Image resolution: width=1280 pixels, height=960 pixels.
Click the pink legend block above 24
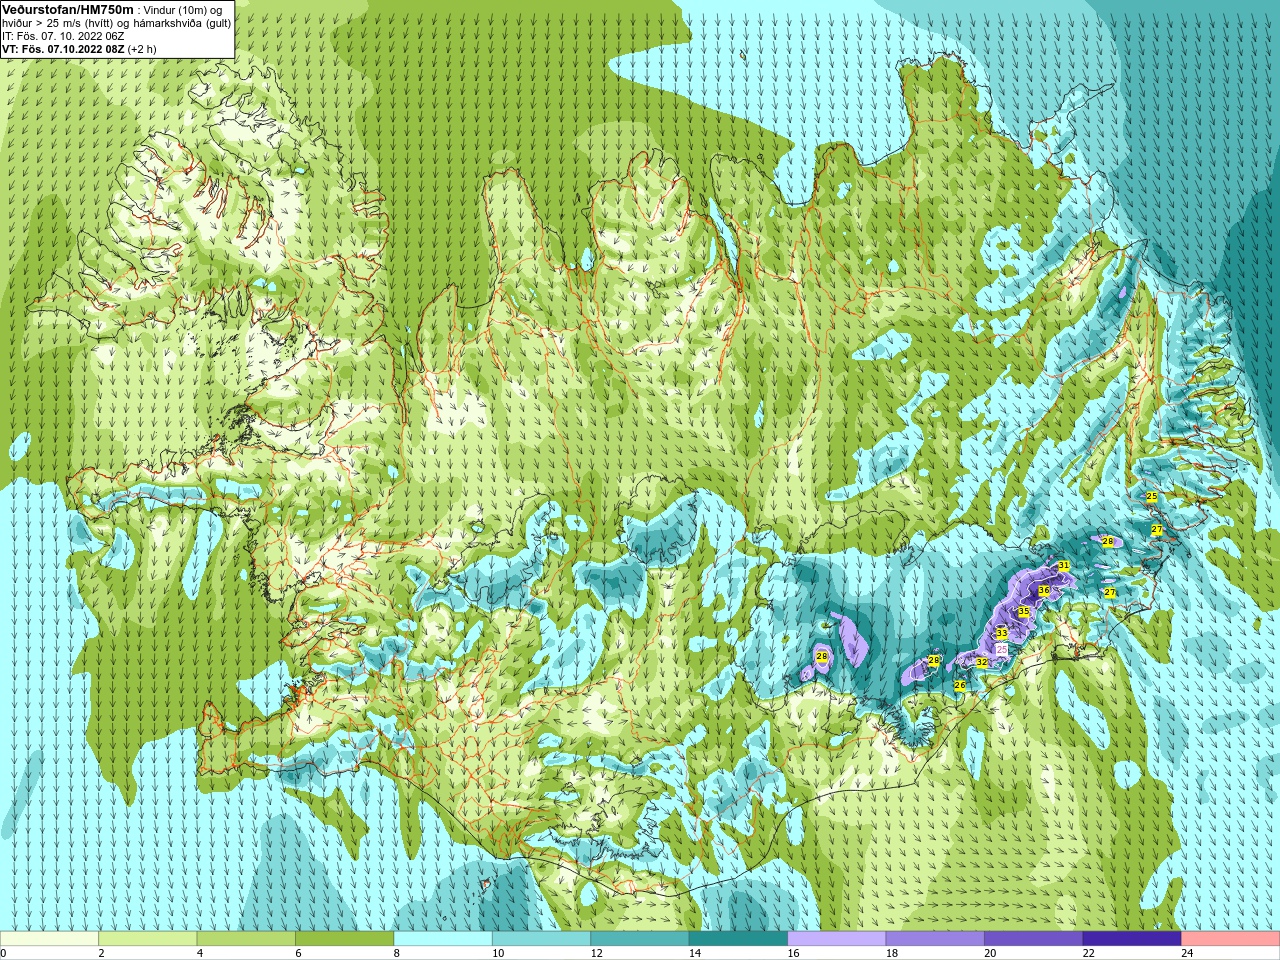tap(1231, 939)
